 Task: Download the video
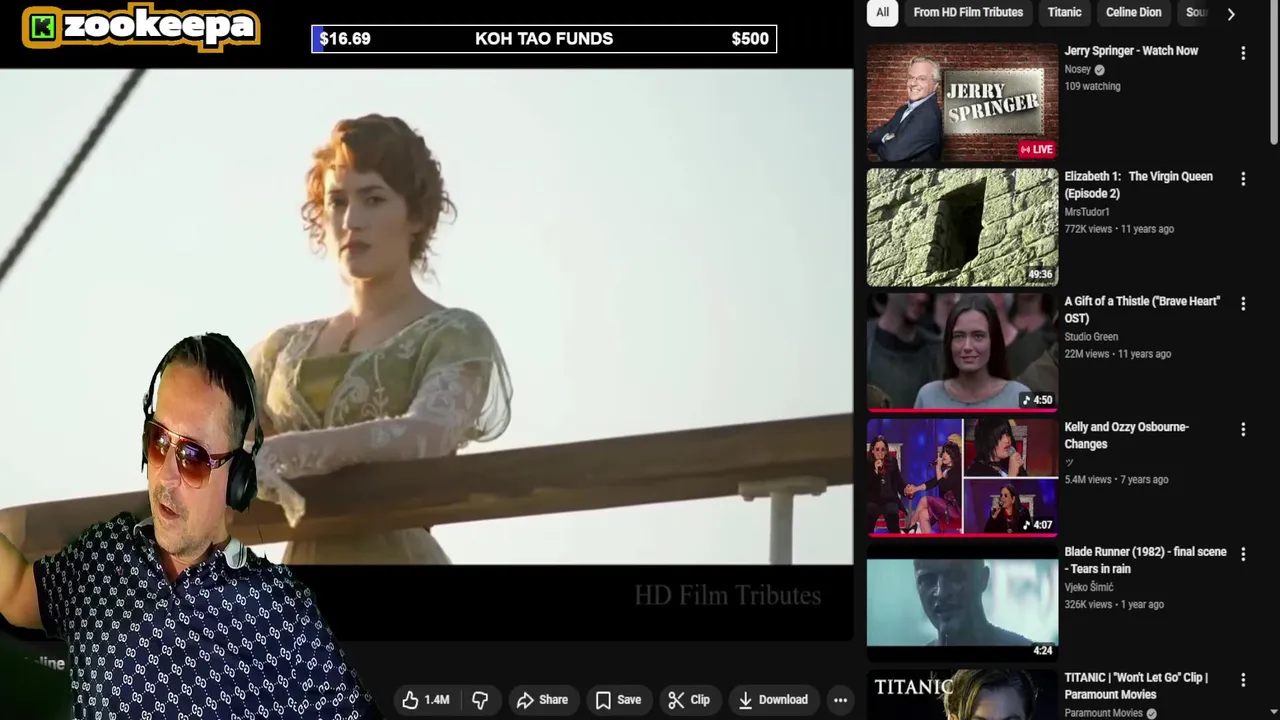tap(772, 700)
